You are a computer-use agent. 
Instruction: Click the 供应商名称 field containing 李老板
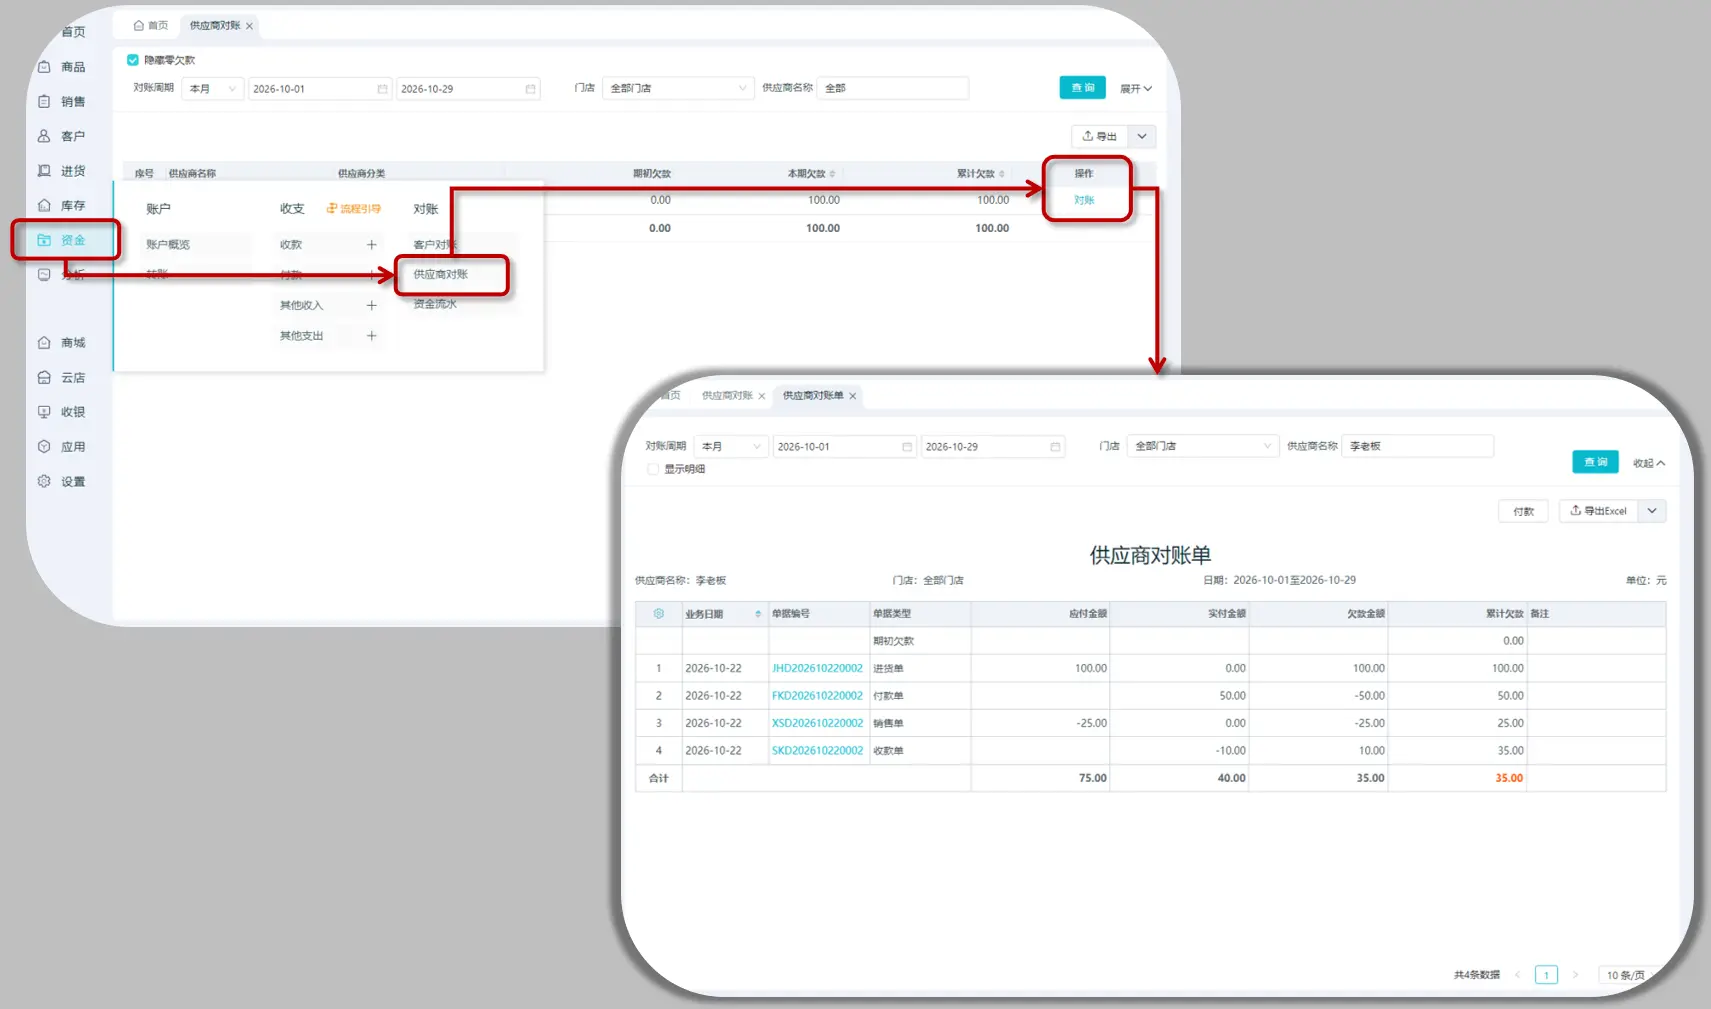(1417, 447)
